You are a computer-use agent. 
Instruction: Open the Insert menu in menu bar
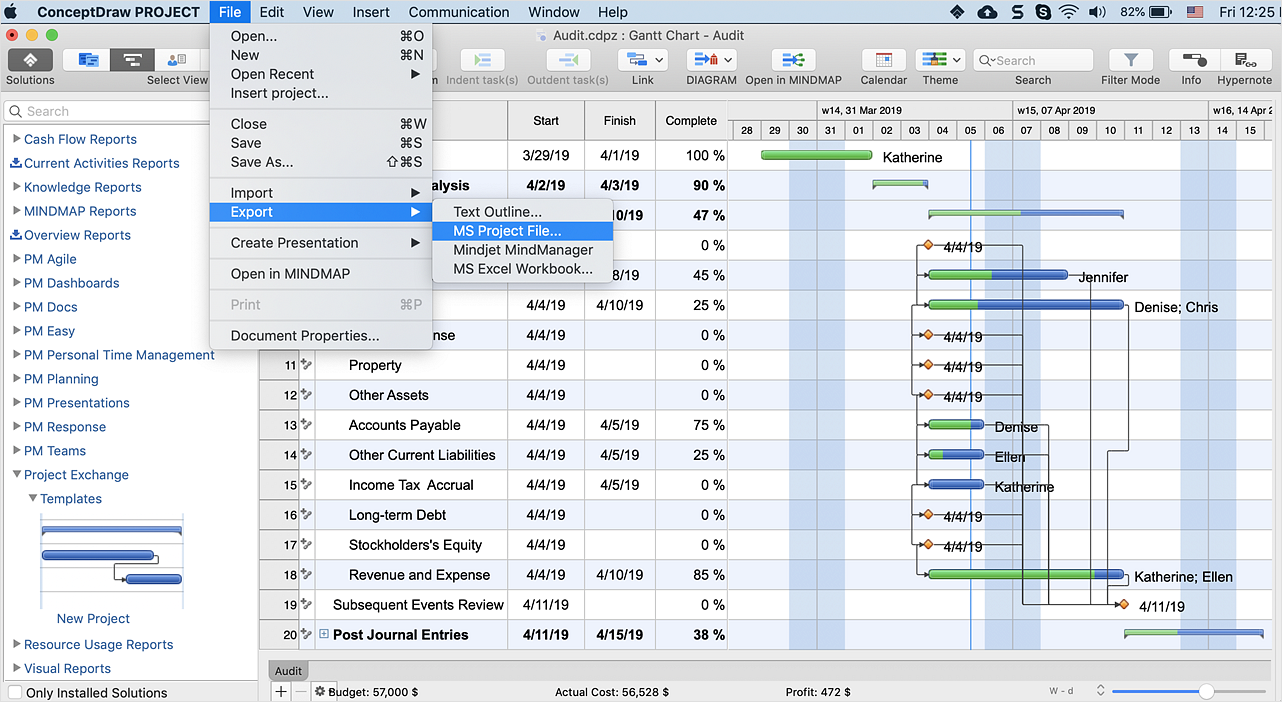click(x=371, y=12)
